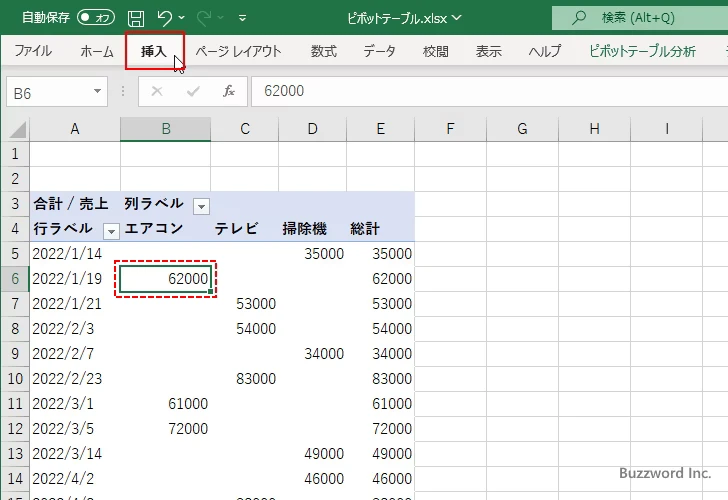Select column F header

(450, 129)
